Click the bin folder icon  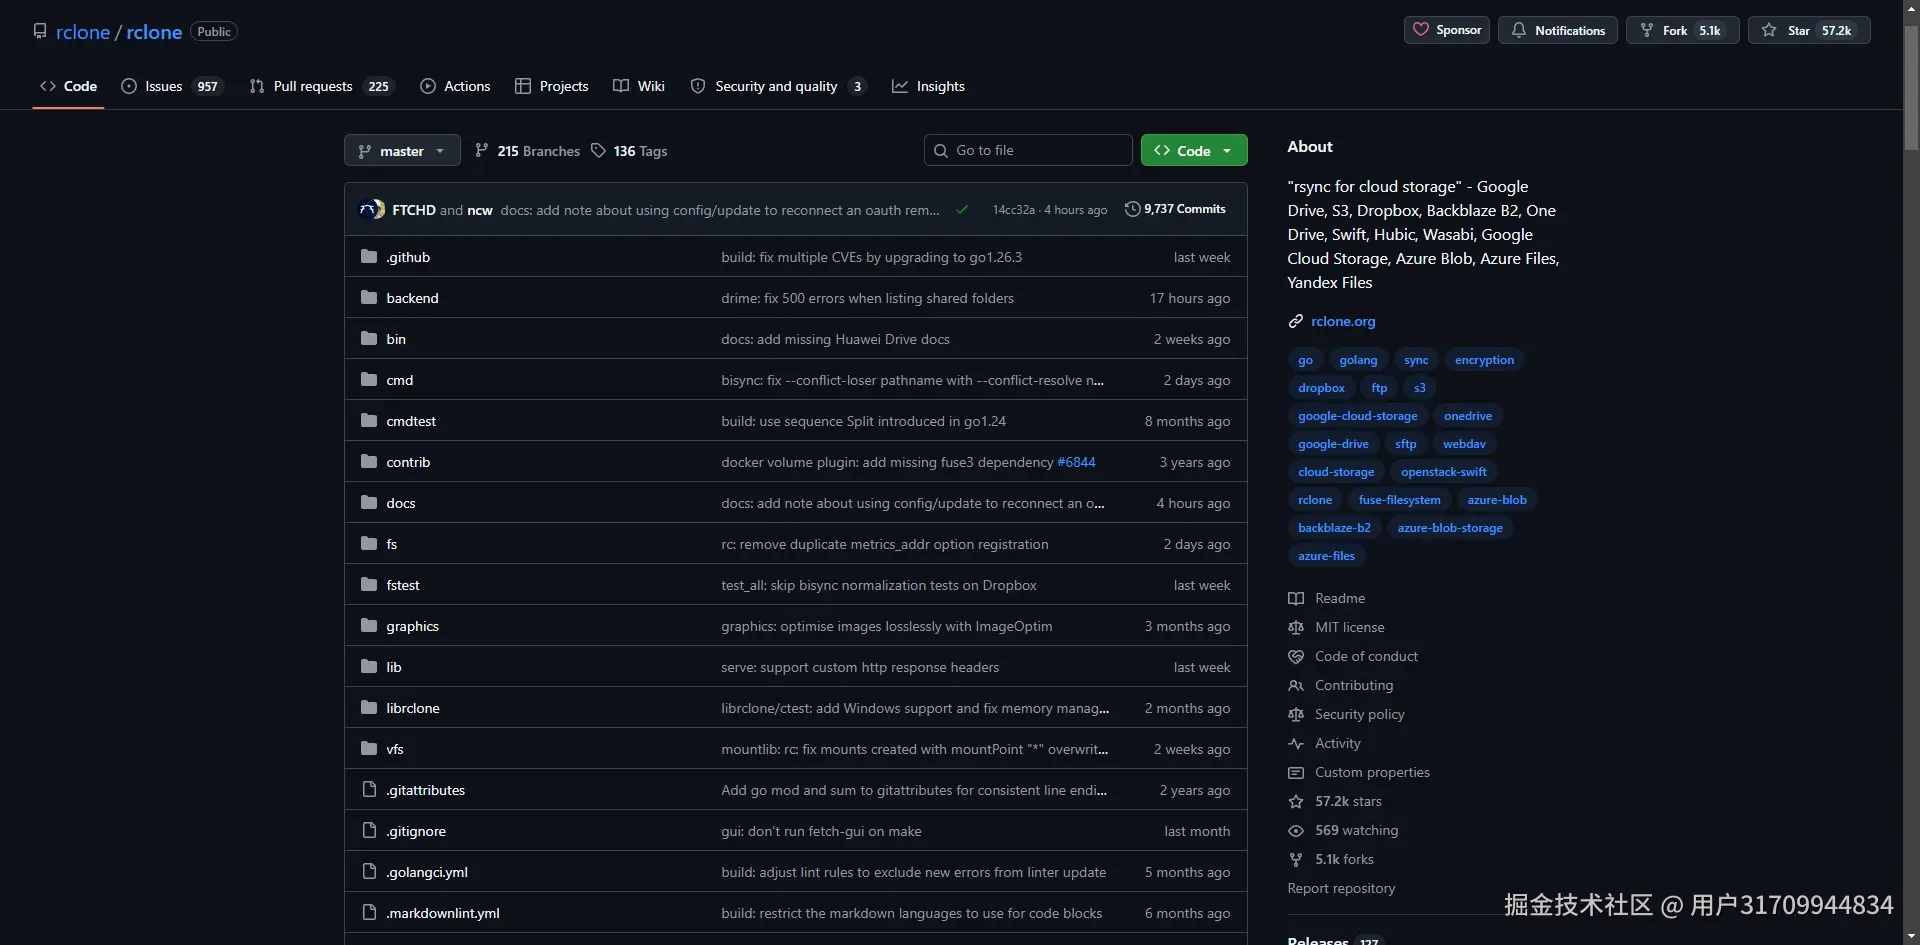[x=369, y=339]
